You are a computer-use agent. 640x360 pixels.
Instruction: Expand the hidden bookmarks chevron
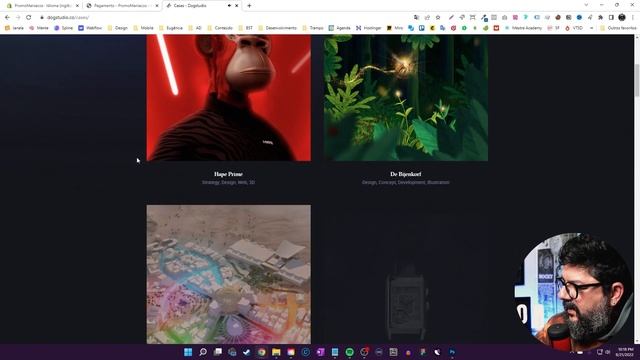point(591,28)
